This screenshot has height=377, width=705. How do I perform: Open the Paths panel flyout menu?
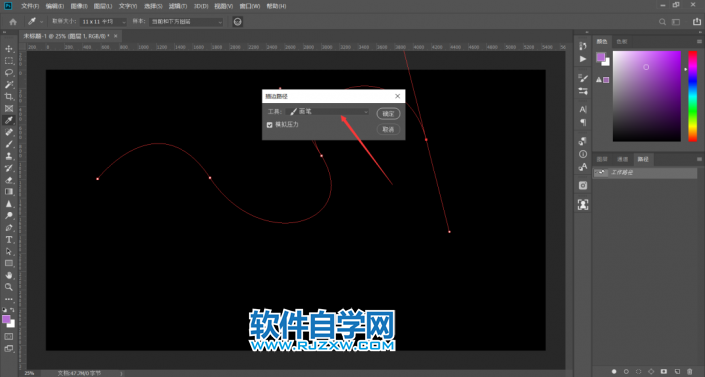pos(699,159)
